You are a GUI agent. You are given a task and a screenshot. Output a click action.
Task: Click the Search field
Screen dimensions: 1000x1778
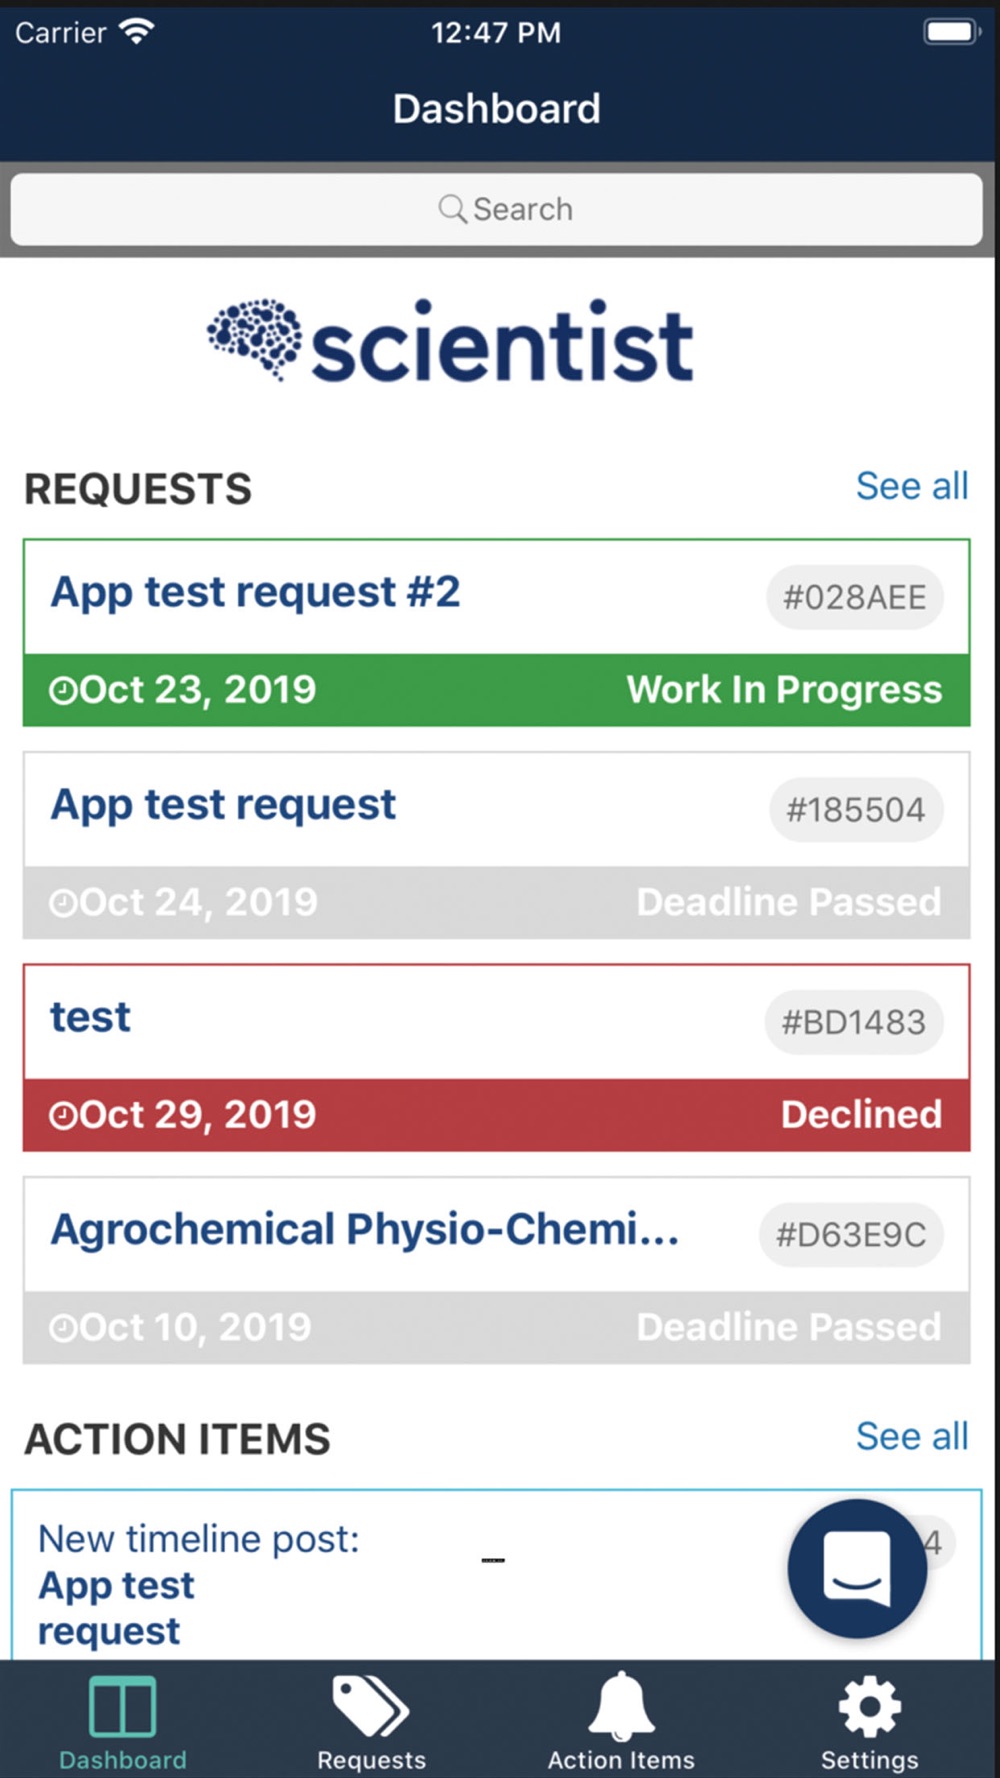(x=497, y=209)
